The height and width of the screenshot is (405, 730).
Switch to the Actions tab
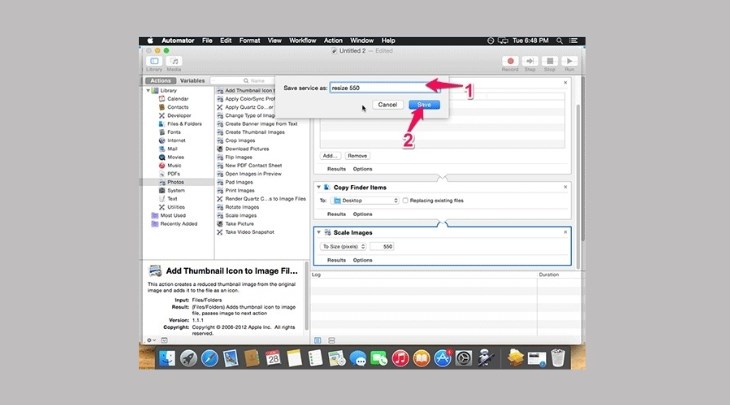pos(161,81)
